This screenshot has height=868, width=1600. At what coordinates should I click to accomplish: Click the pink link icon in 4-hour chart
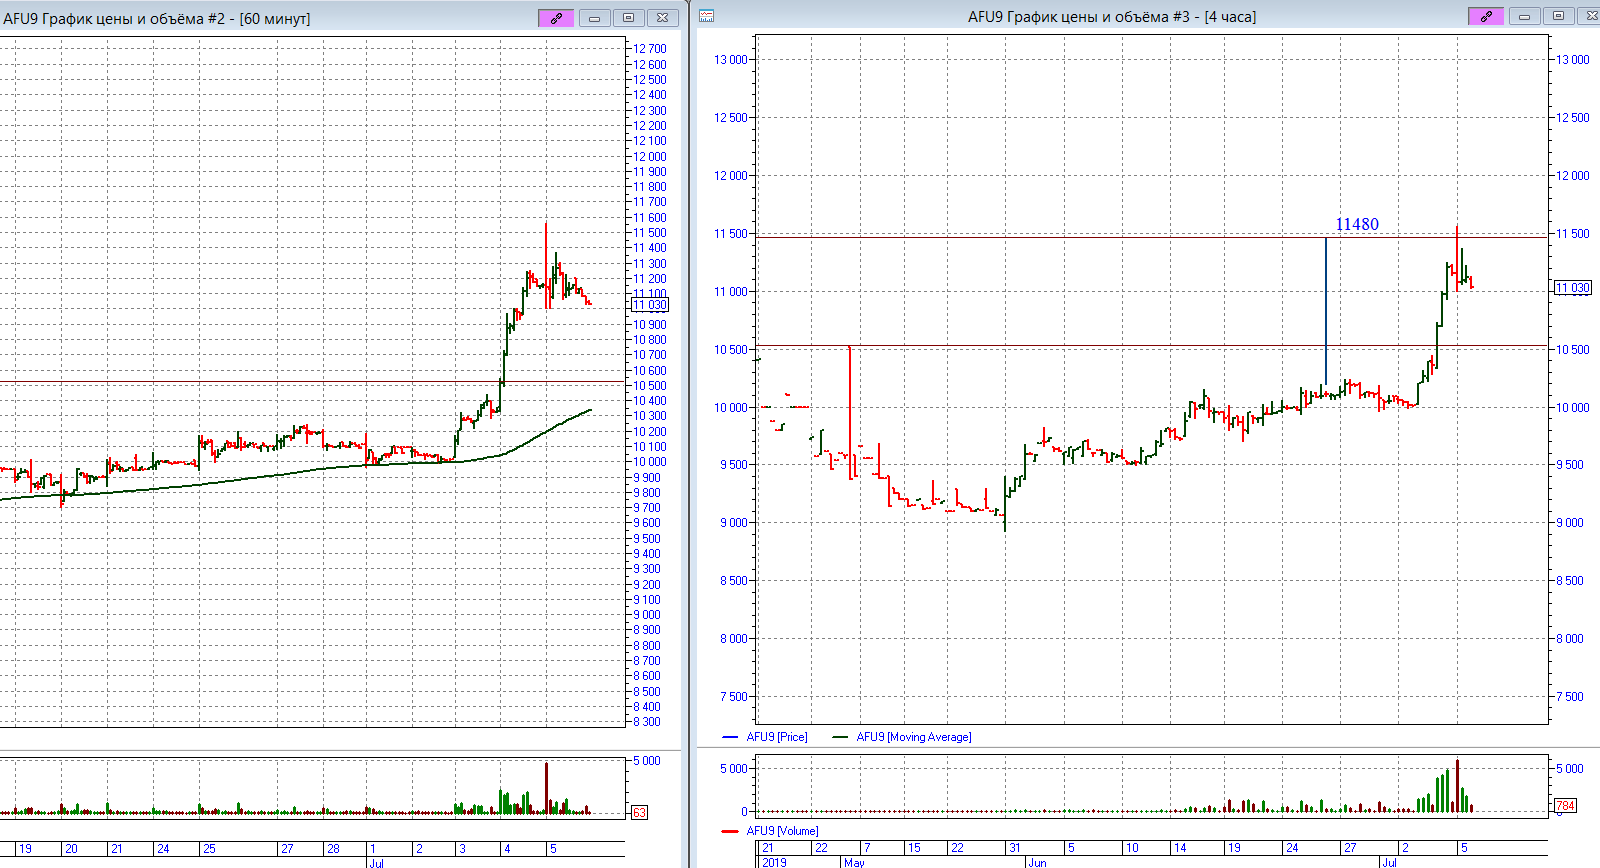coord(1485,16)
